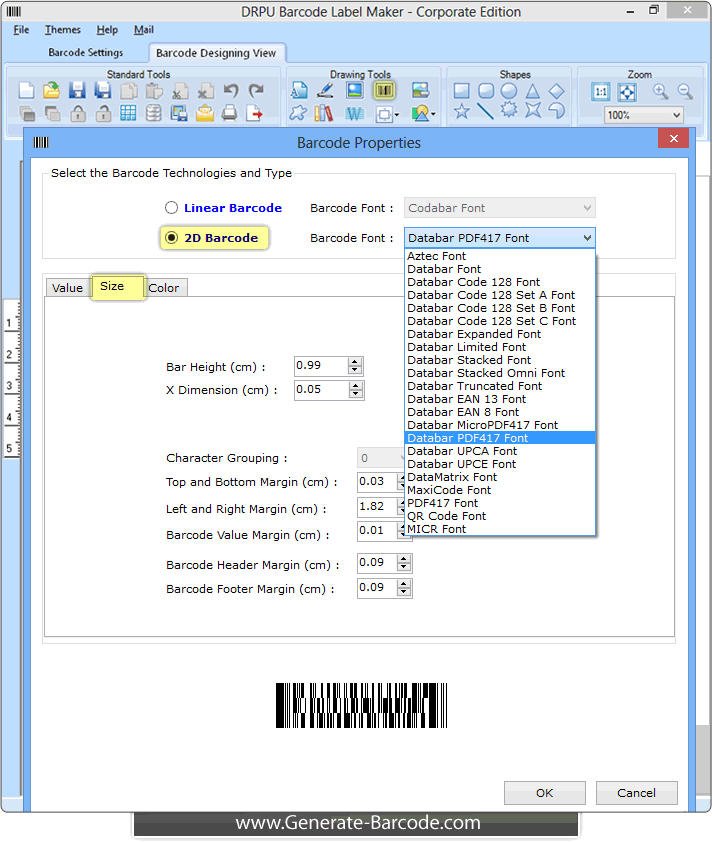Click the new document icon
The height and width of the screenshot is (842, 712).
point(27,91)
